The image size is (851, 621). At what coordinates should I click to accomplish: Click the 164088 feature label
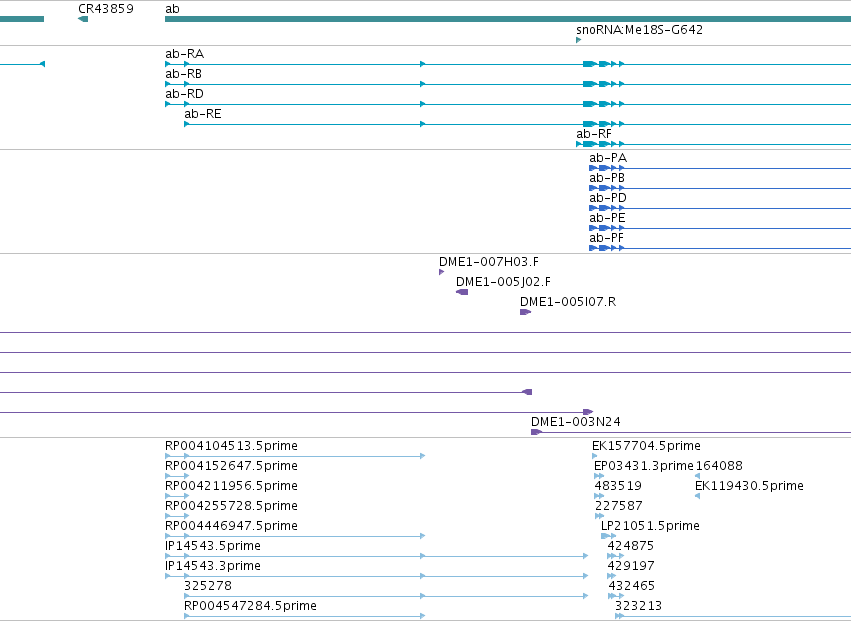tap(719, 466)
